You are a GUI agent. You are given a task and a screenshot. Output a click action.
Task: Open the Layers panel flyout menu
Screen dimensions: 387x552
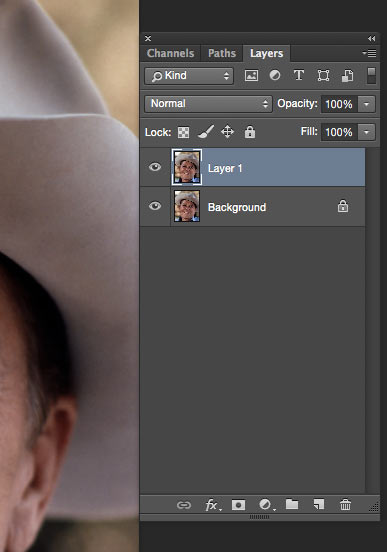[369, 53]
